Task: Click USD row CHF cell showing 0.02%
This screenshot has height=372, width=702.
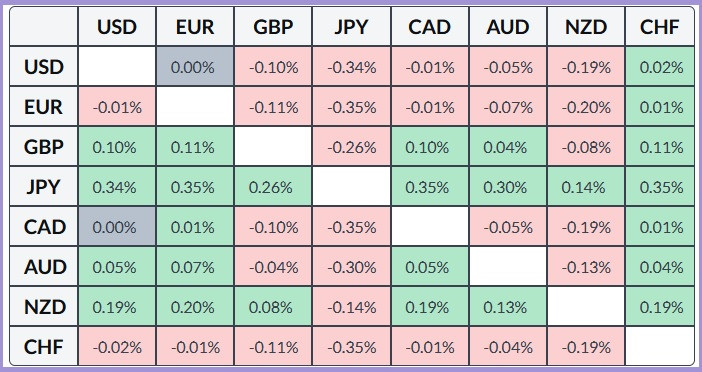Action: [x=659, y=67]
